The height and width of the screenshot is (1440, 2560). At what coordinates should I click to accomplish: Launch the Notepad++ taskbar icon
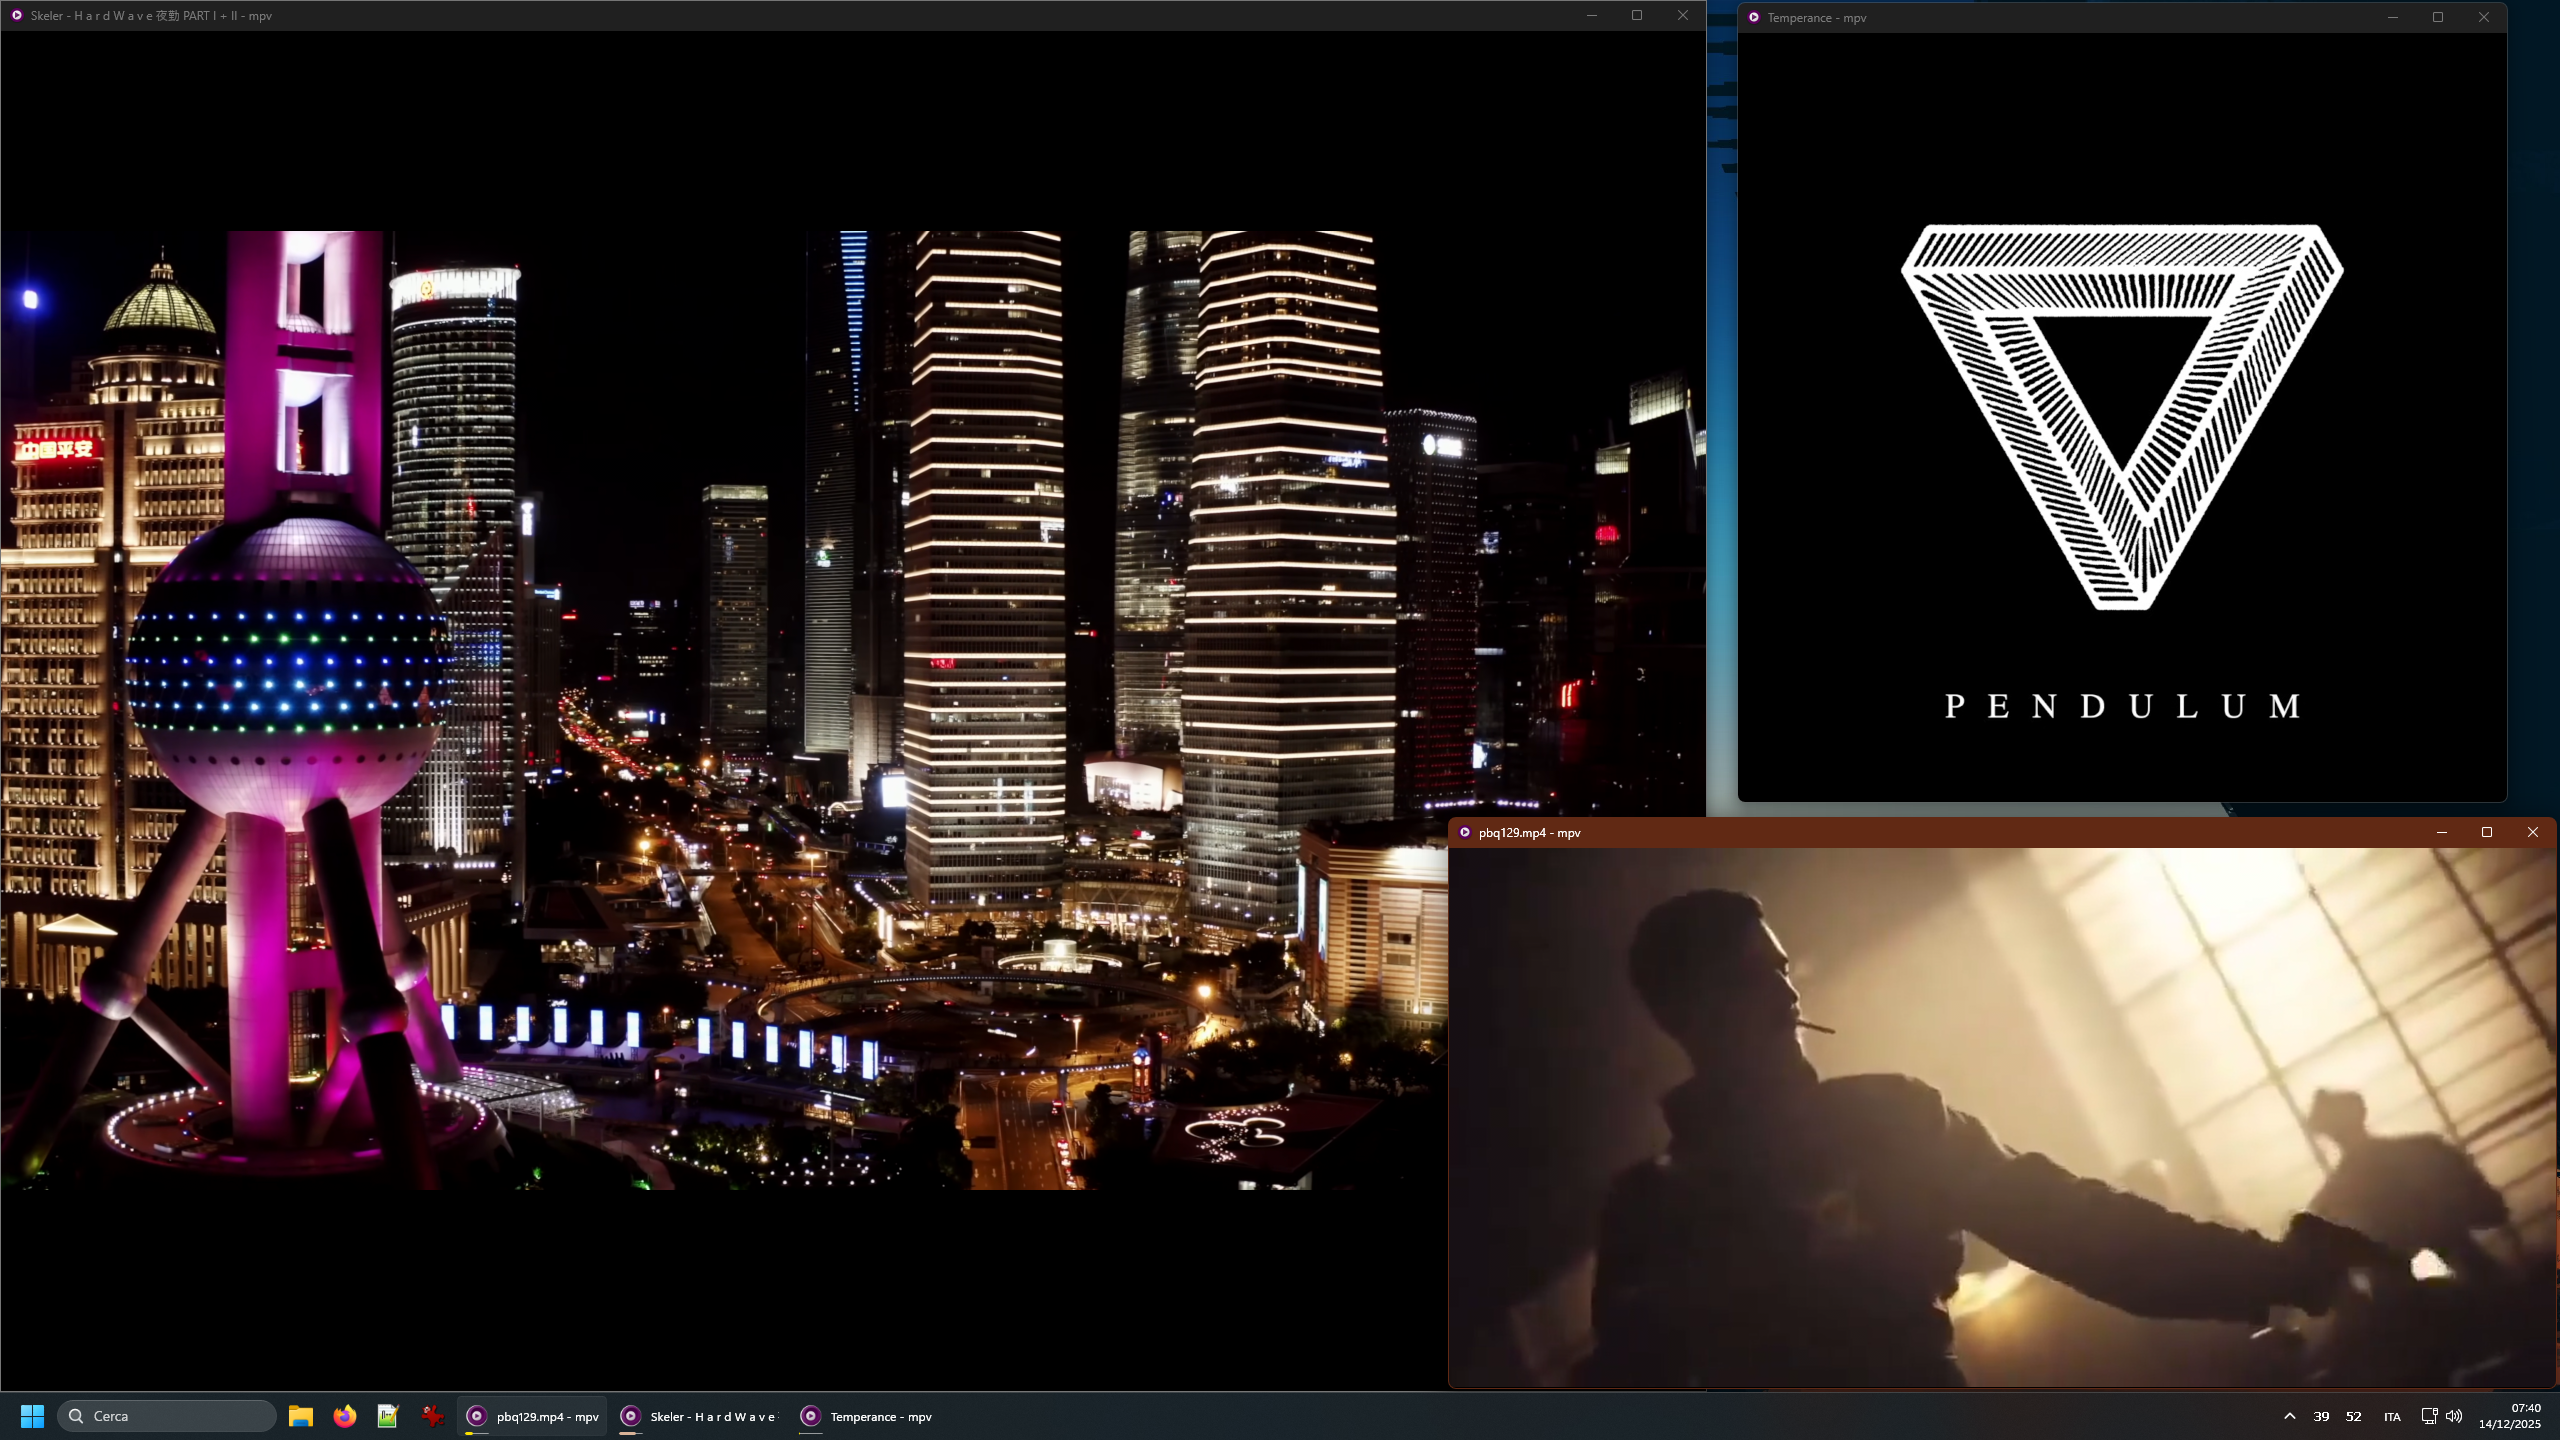point(388,1416)
